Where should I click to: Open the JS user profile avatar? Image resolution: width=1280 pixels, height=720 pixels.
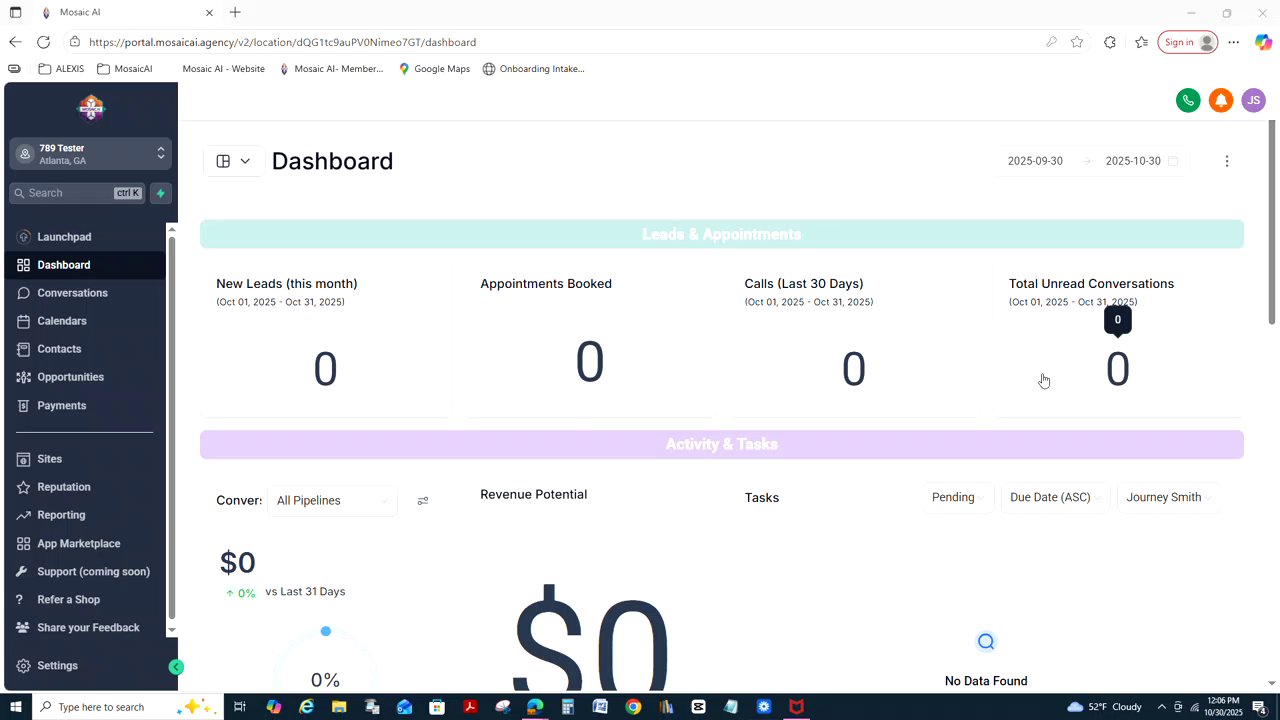click(1253, 100)
